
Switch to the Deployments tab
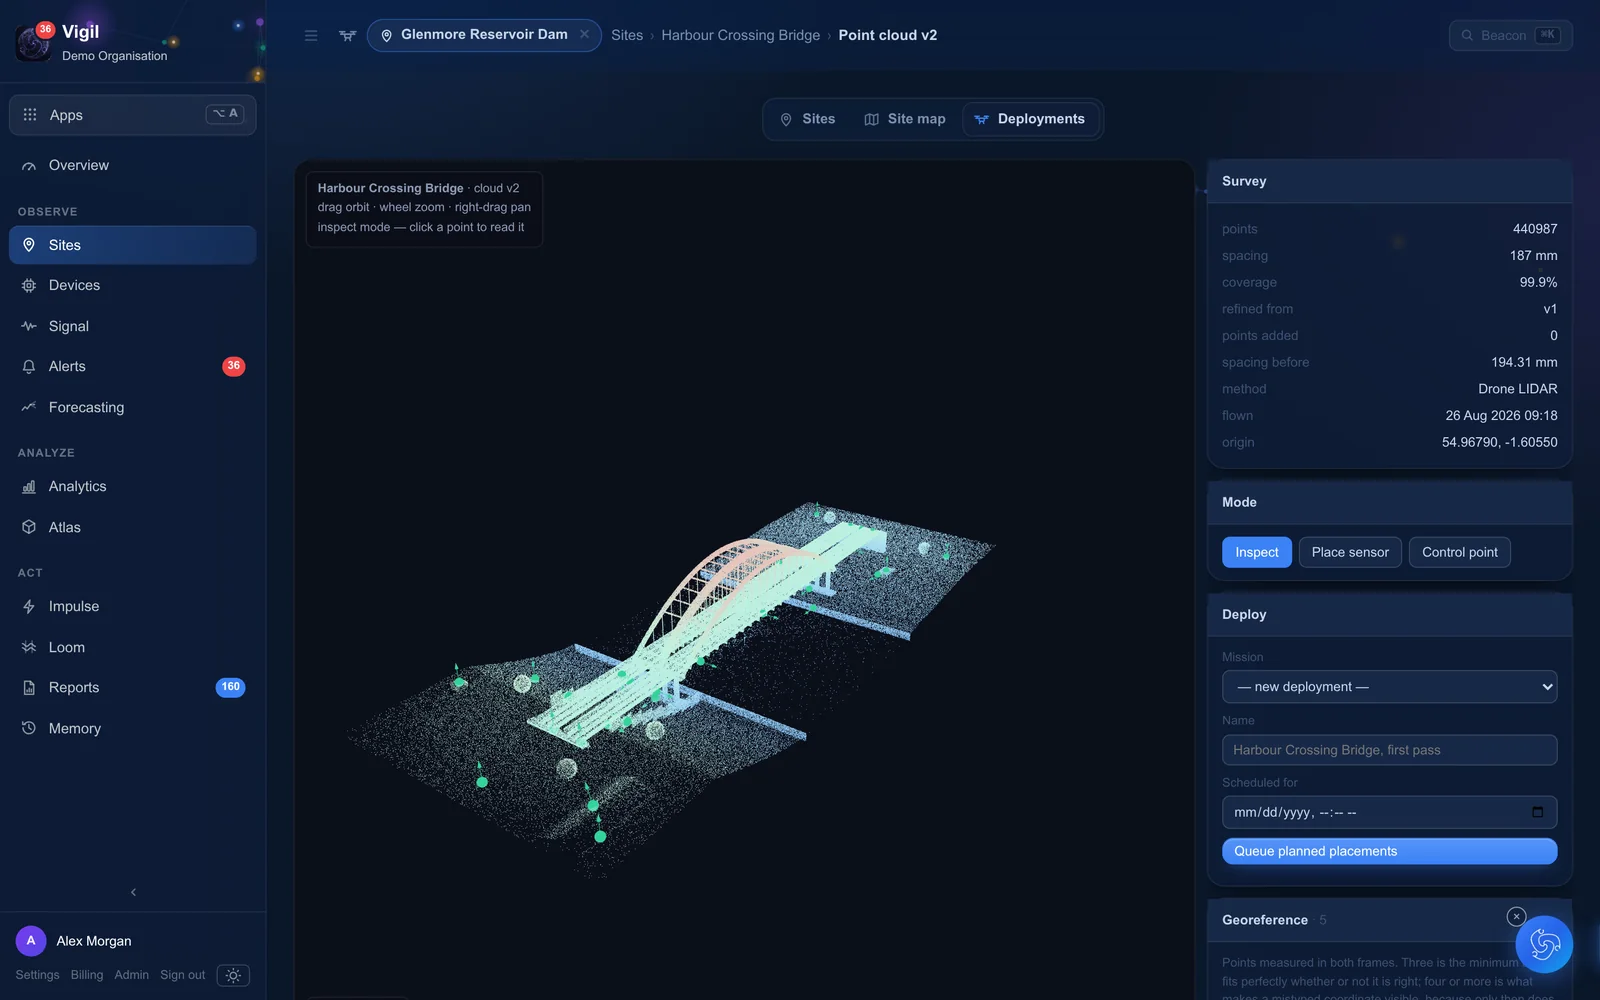1030,119
